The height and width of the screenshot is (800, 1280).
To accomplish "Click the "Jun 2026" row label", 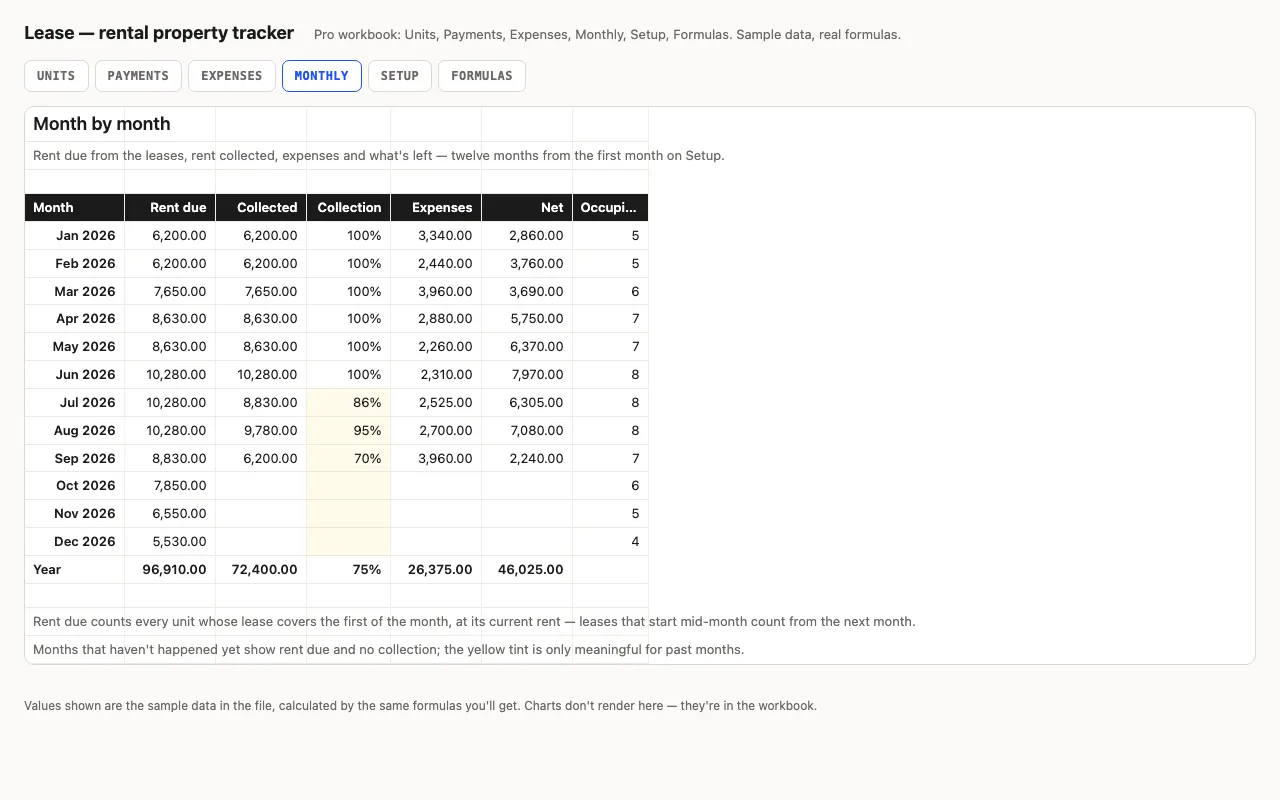I will [x=75, y=375].
